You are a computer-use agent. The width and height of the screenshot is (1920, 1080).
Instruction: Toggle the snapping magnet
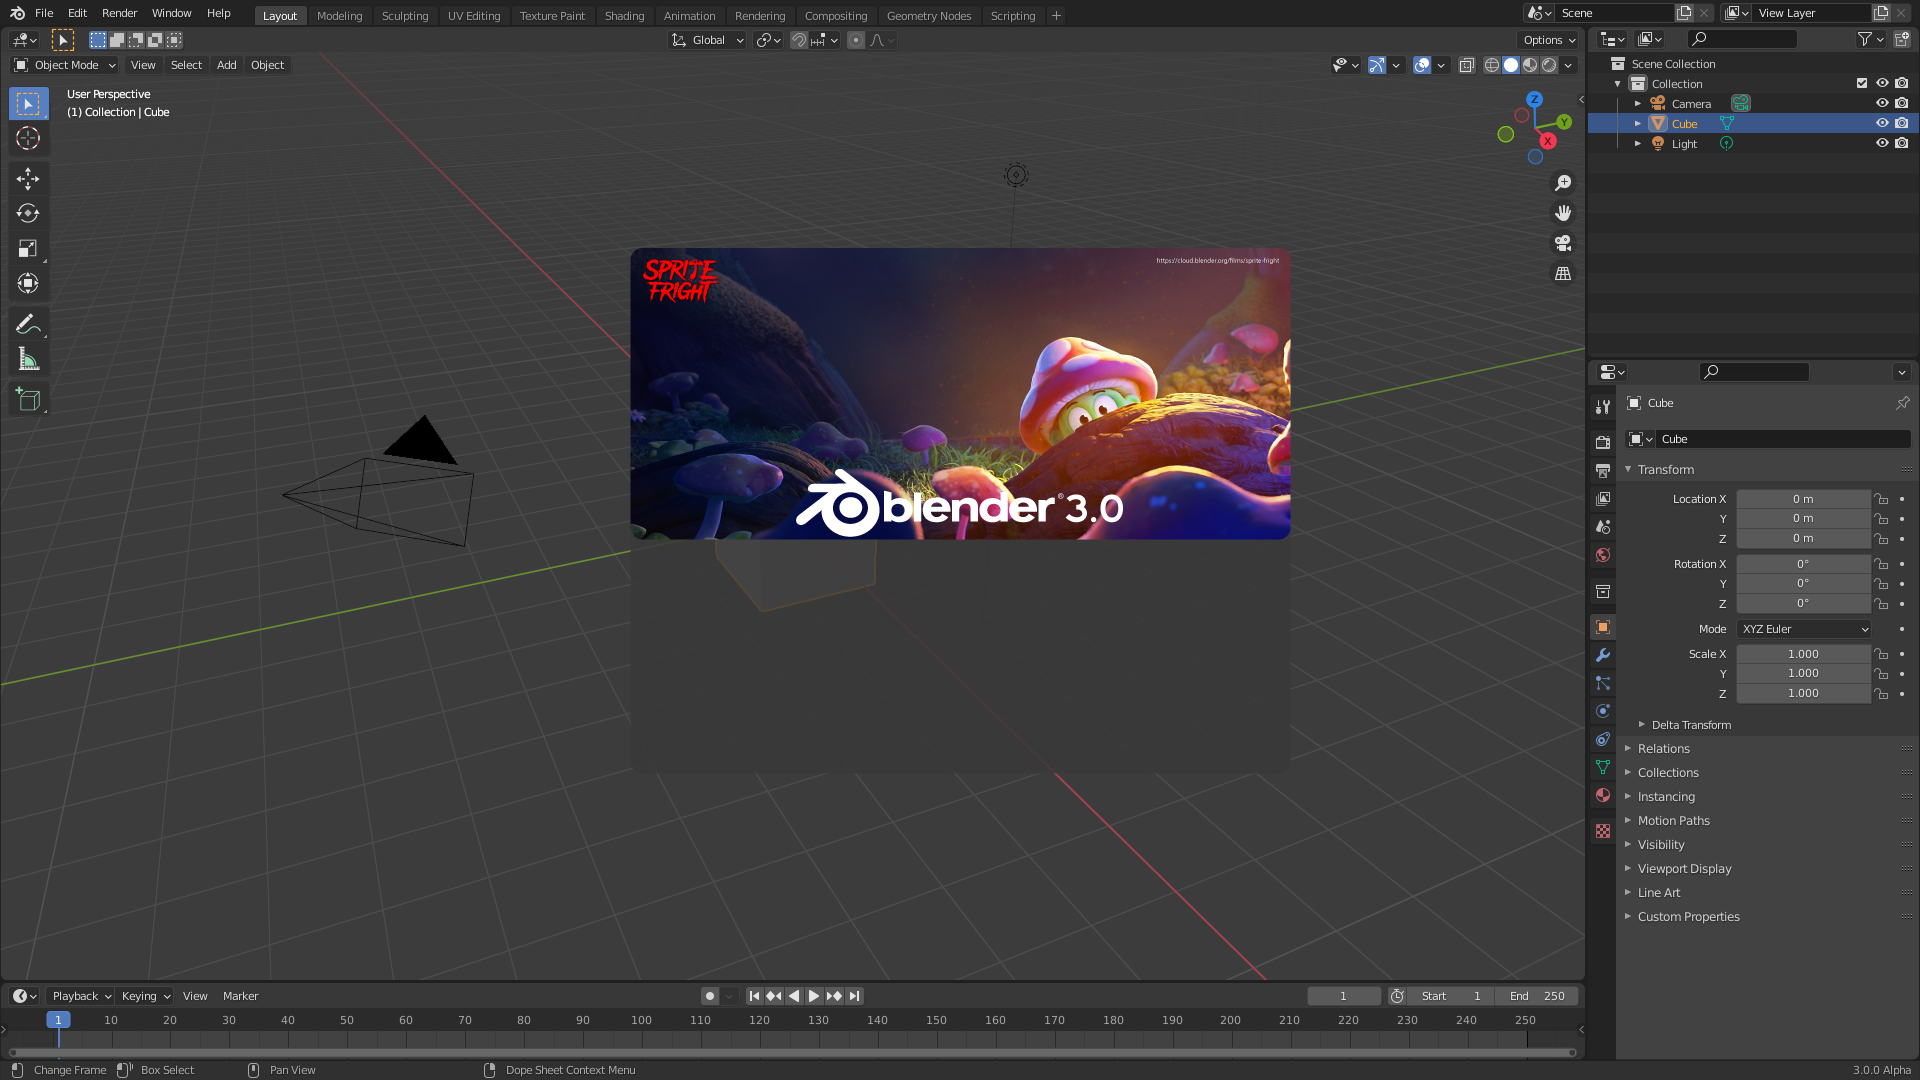[799, 40]
